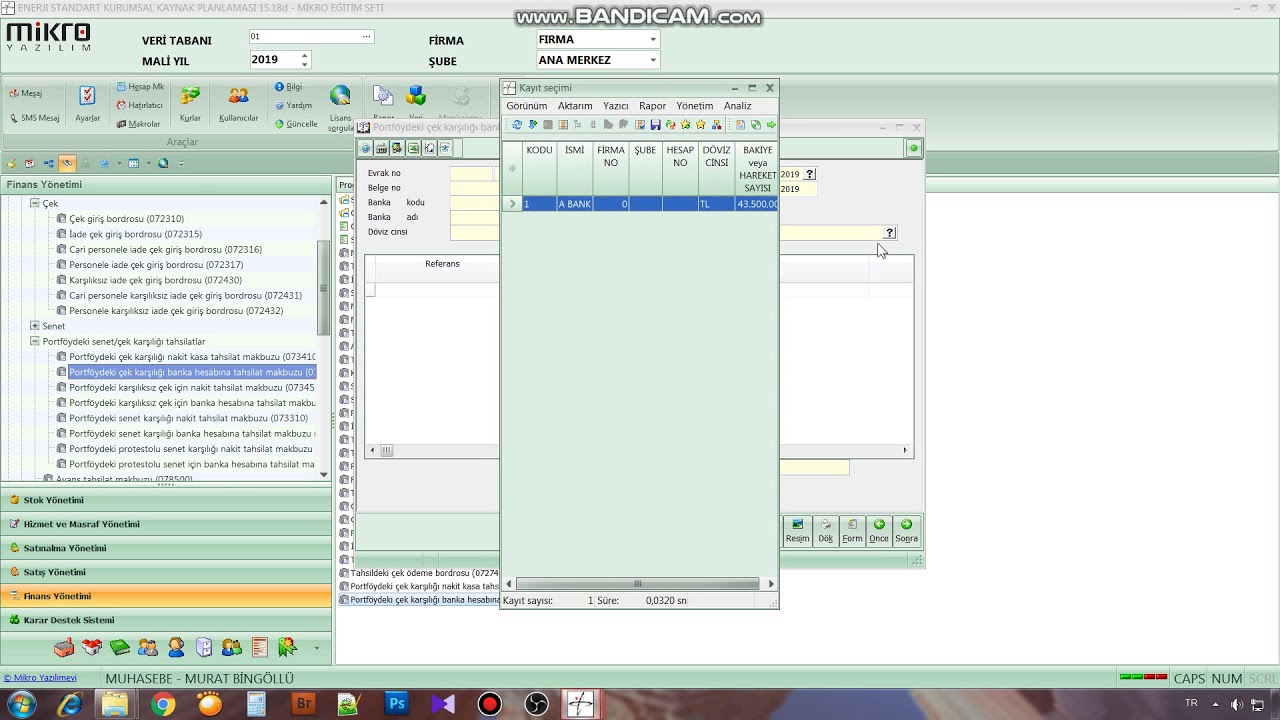Image resolution: width=1280 pixels, height=720 pixels.
Task: Open Hesap Mk calculator tool
Action: pos(140,87)
